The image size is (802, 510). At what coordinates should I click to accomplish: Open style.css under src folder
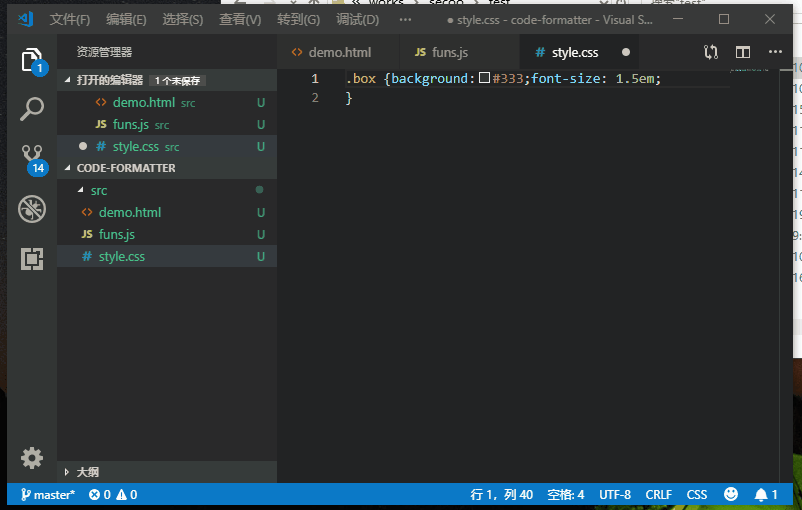[x=167, y=256]
